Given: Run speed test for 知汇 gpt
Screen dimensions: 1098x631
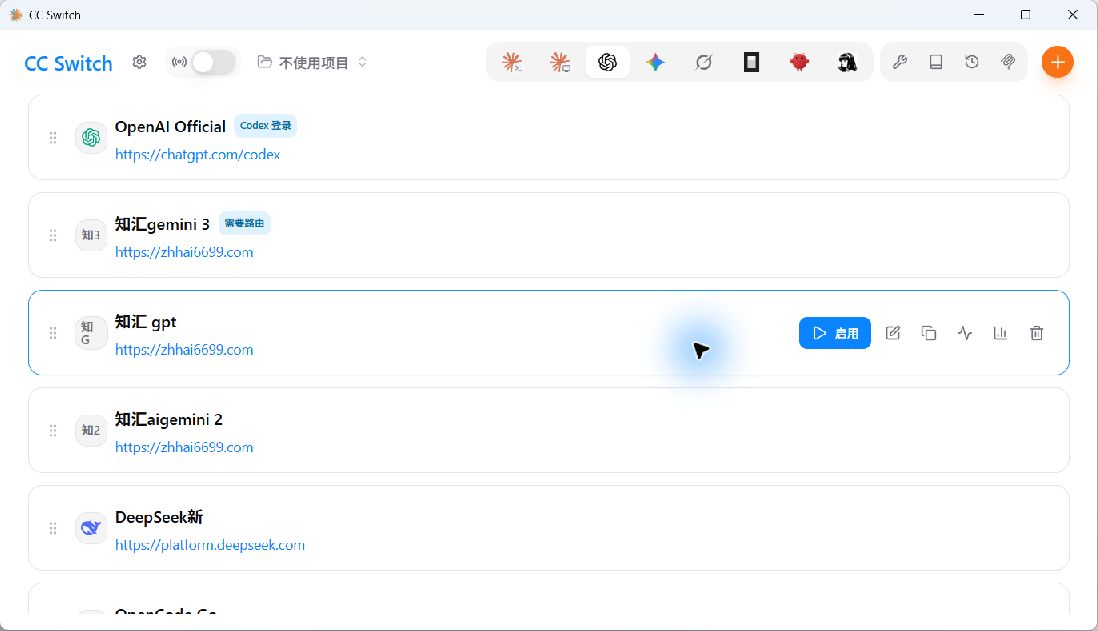Looking at the screenshot, I should point(965,333).
